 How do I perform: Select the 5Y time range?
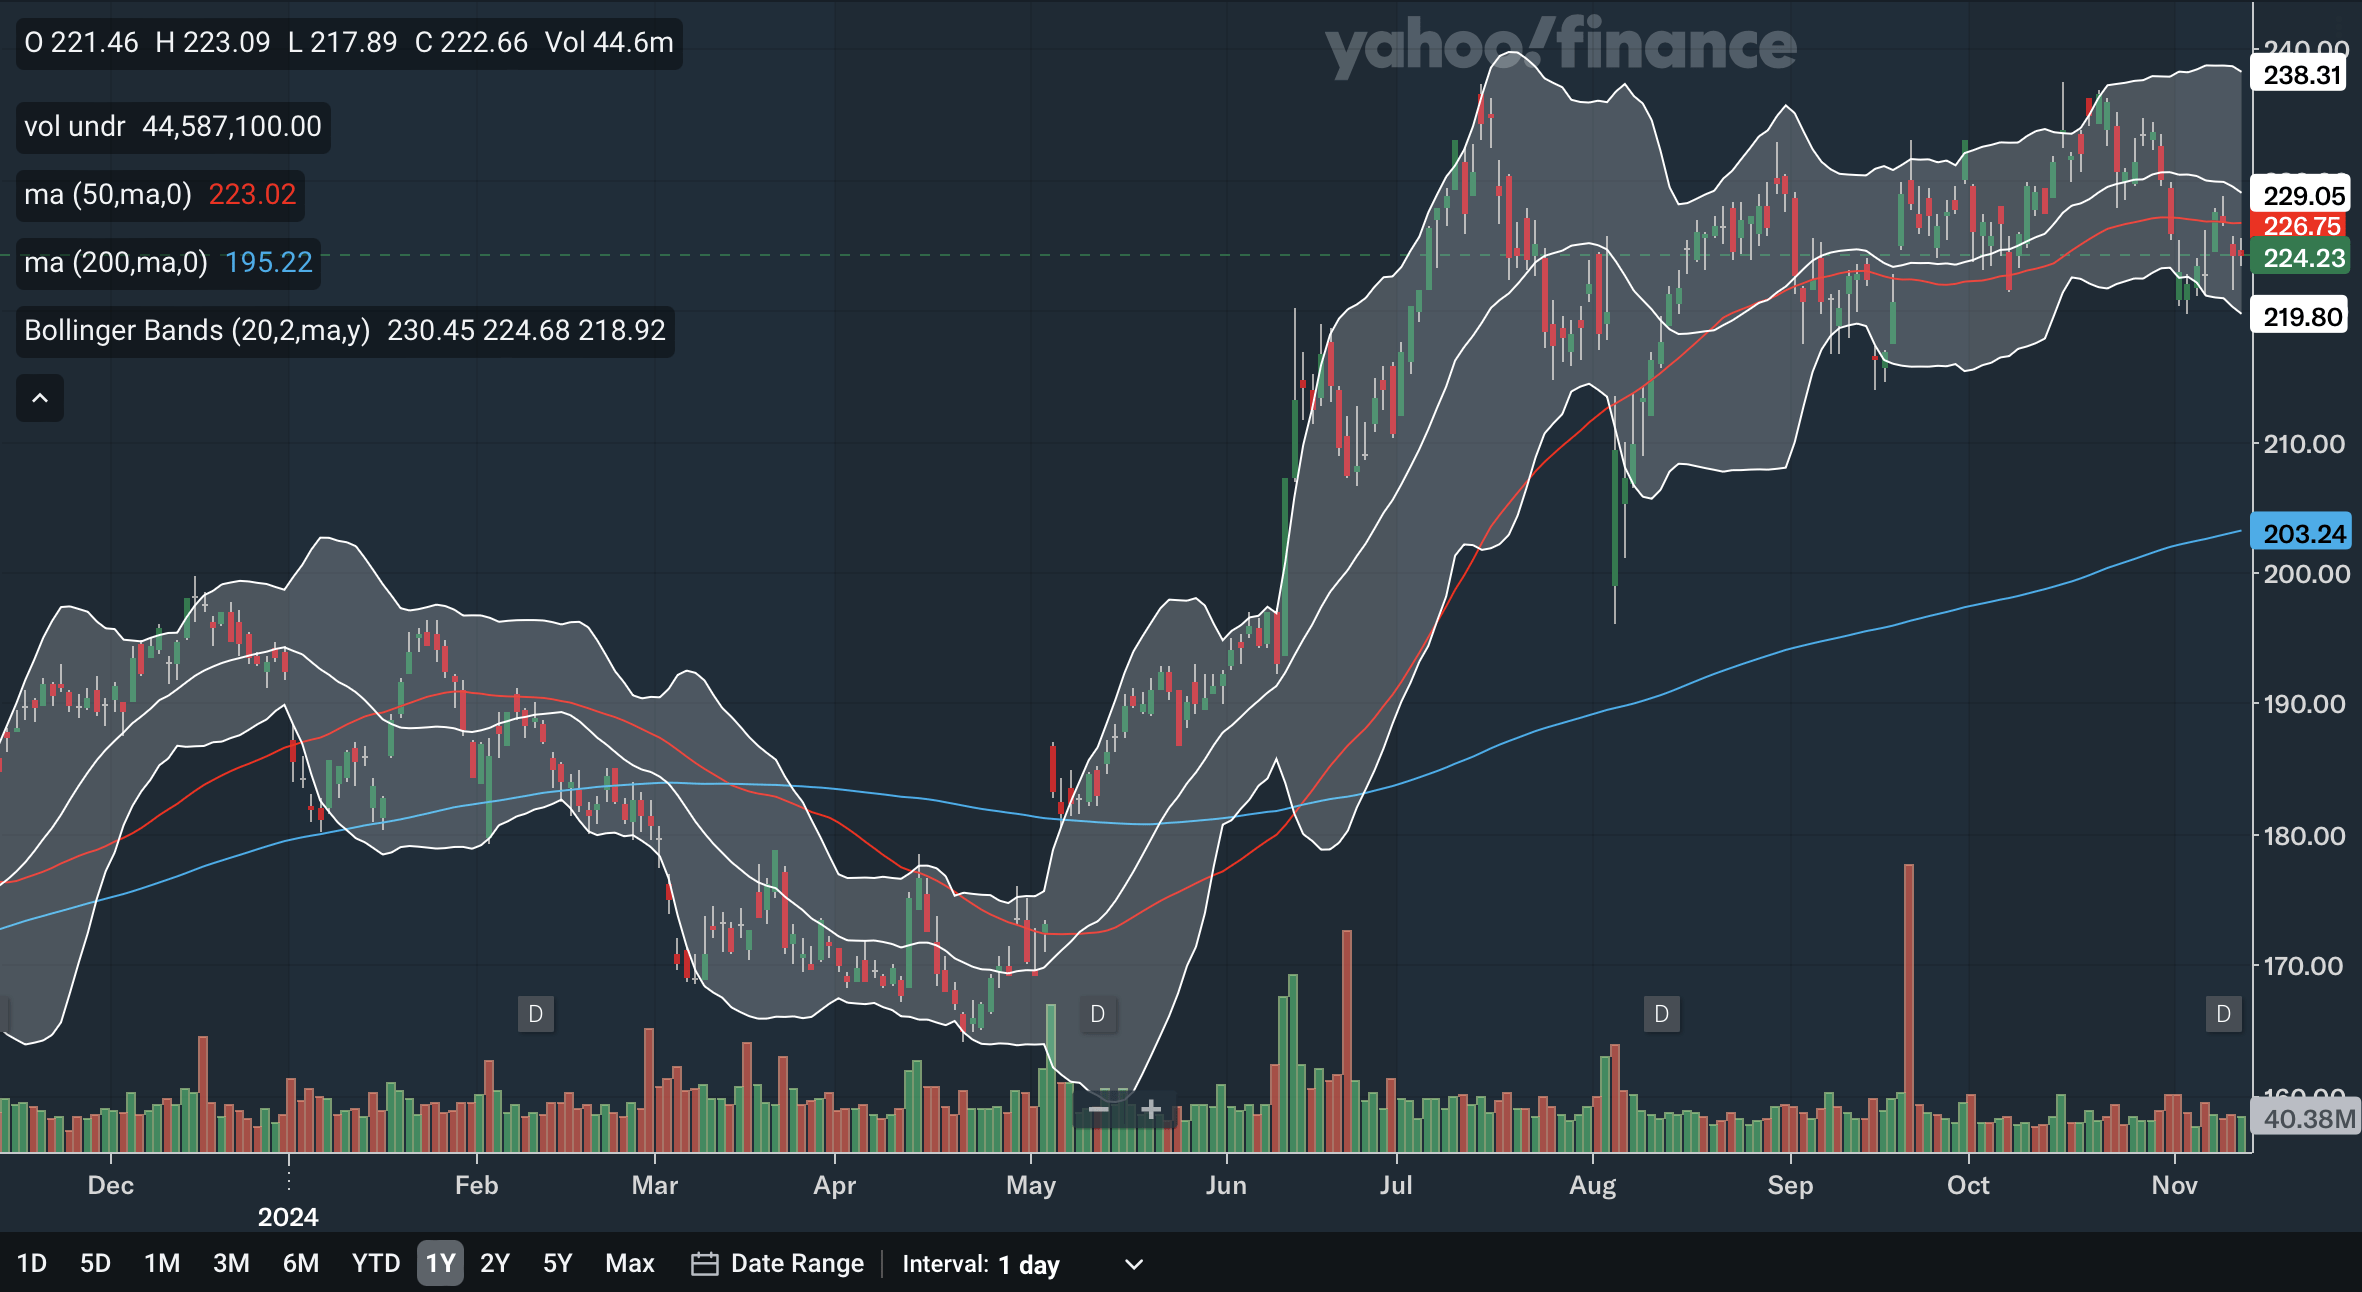(x=557, y=1264)
